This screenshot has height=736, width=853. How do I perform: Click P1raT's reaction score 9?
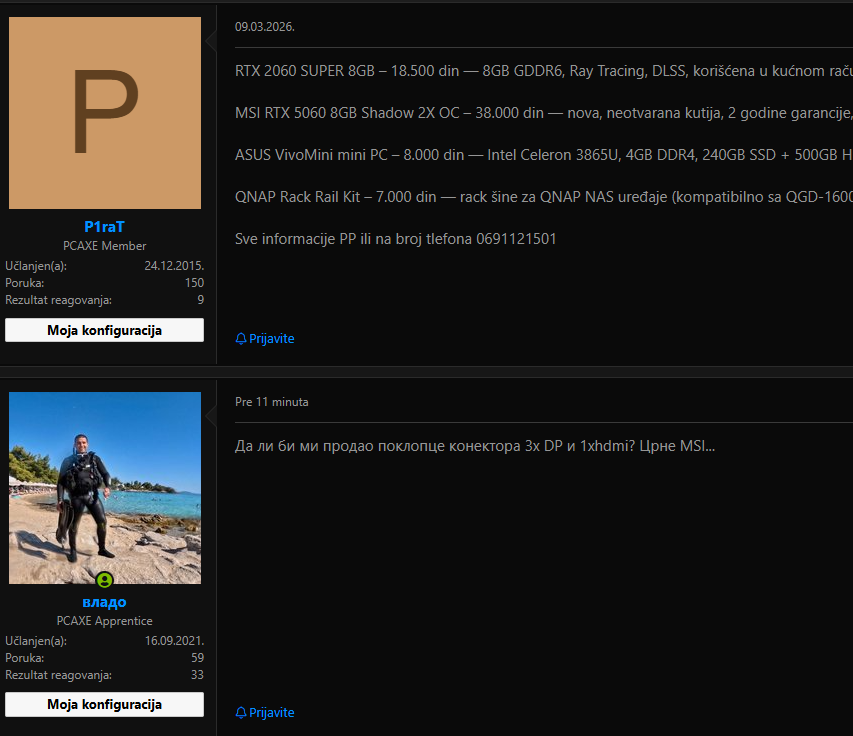(x=201, y=300)
